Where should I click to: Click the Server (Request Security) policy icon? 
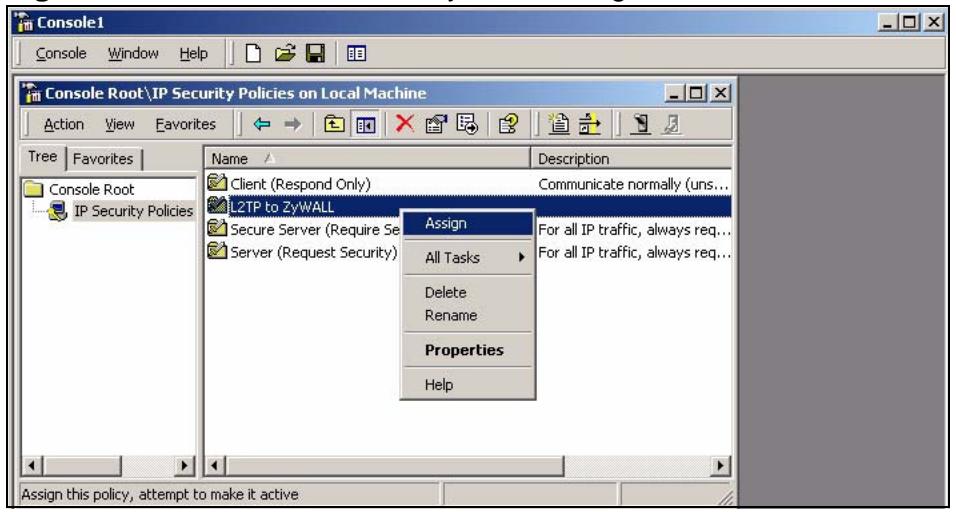[216, 251]
